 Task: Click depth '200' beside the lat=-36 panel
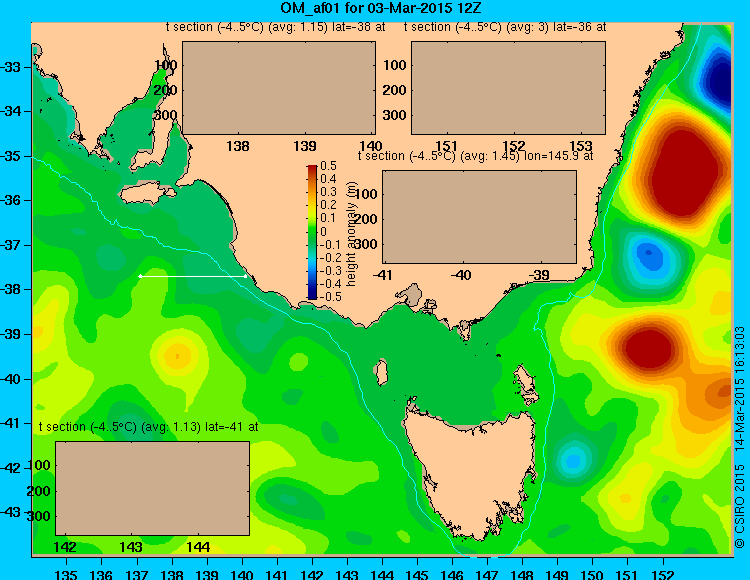pyautogui.click(x=395, y=90)
